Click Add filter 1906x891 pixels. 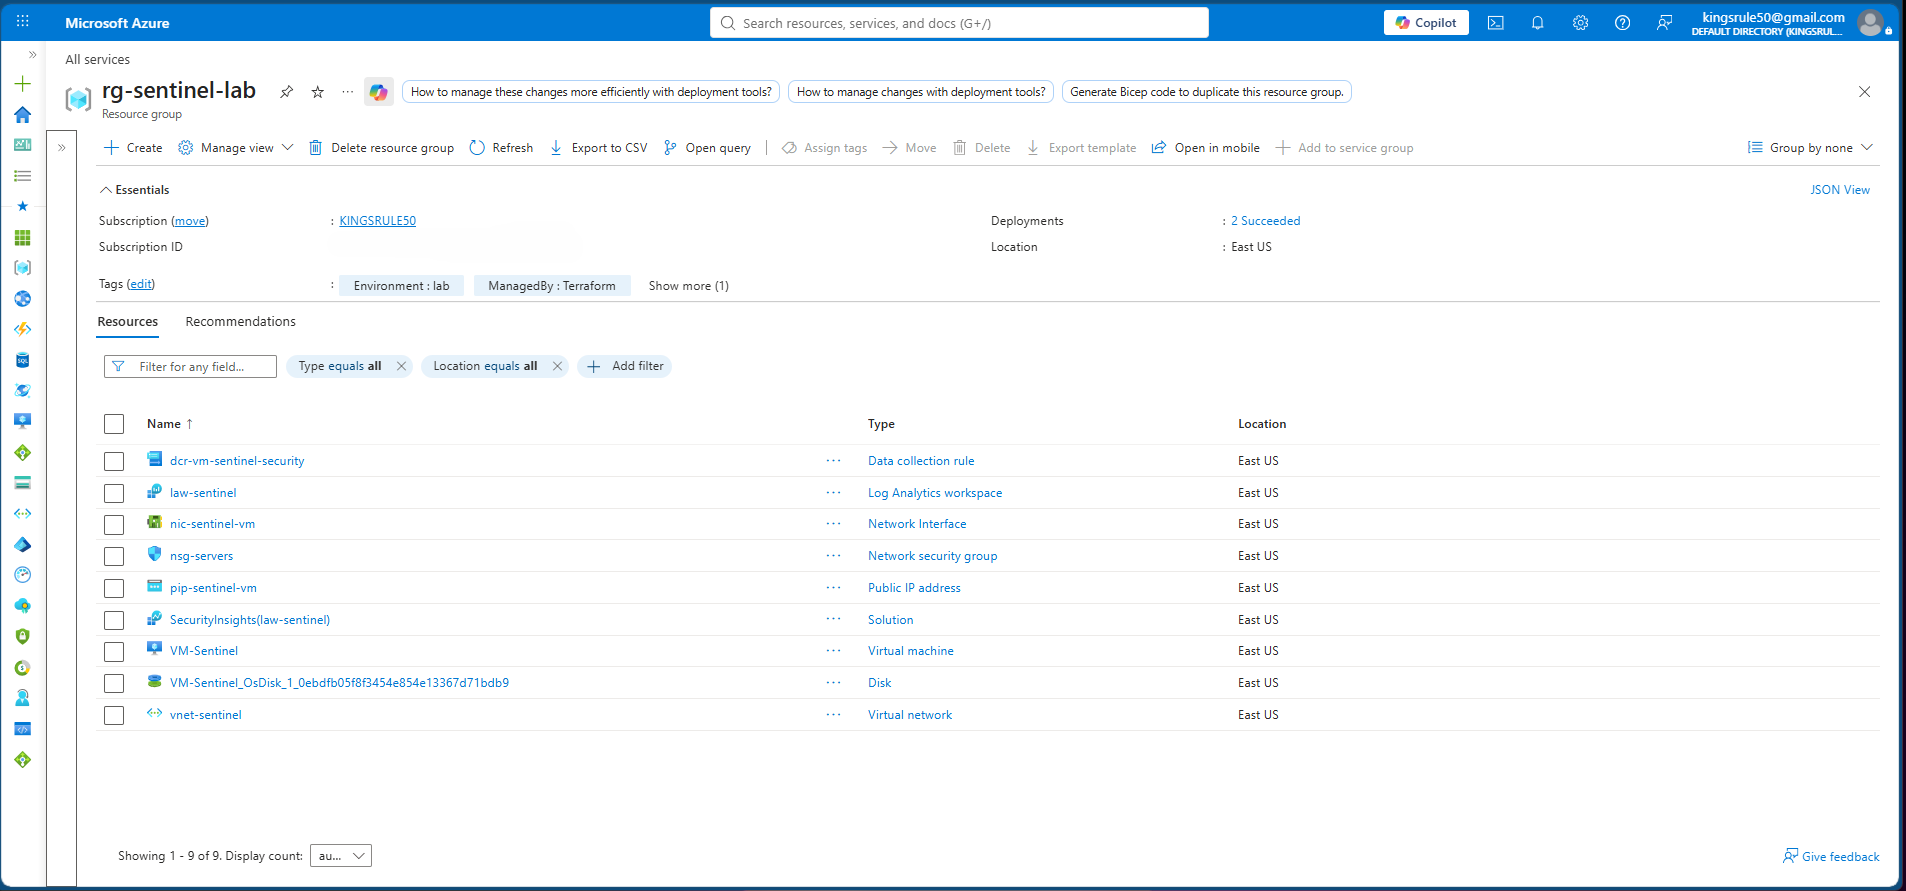tap(625, 366)
